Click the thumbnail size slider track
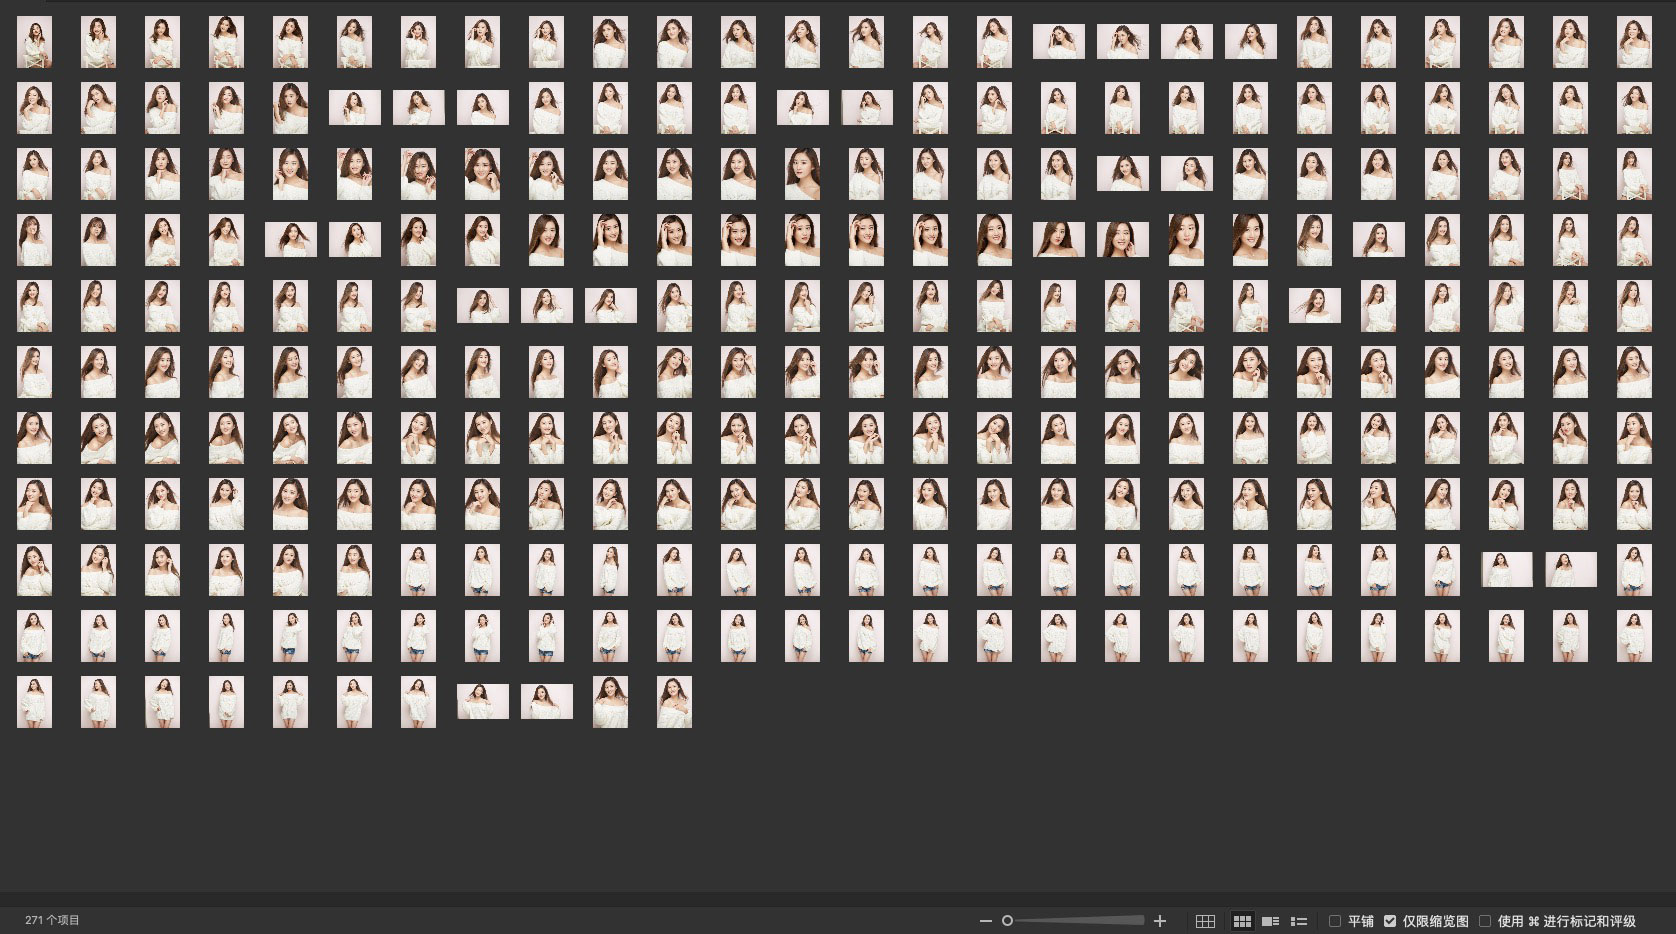 (x=1080, y=921)
